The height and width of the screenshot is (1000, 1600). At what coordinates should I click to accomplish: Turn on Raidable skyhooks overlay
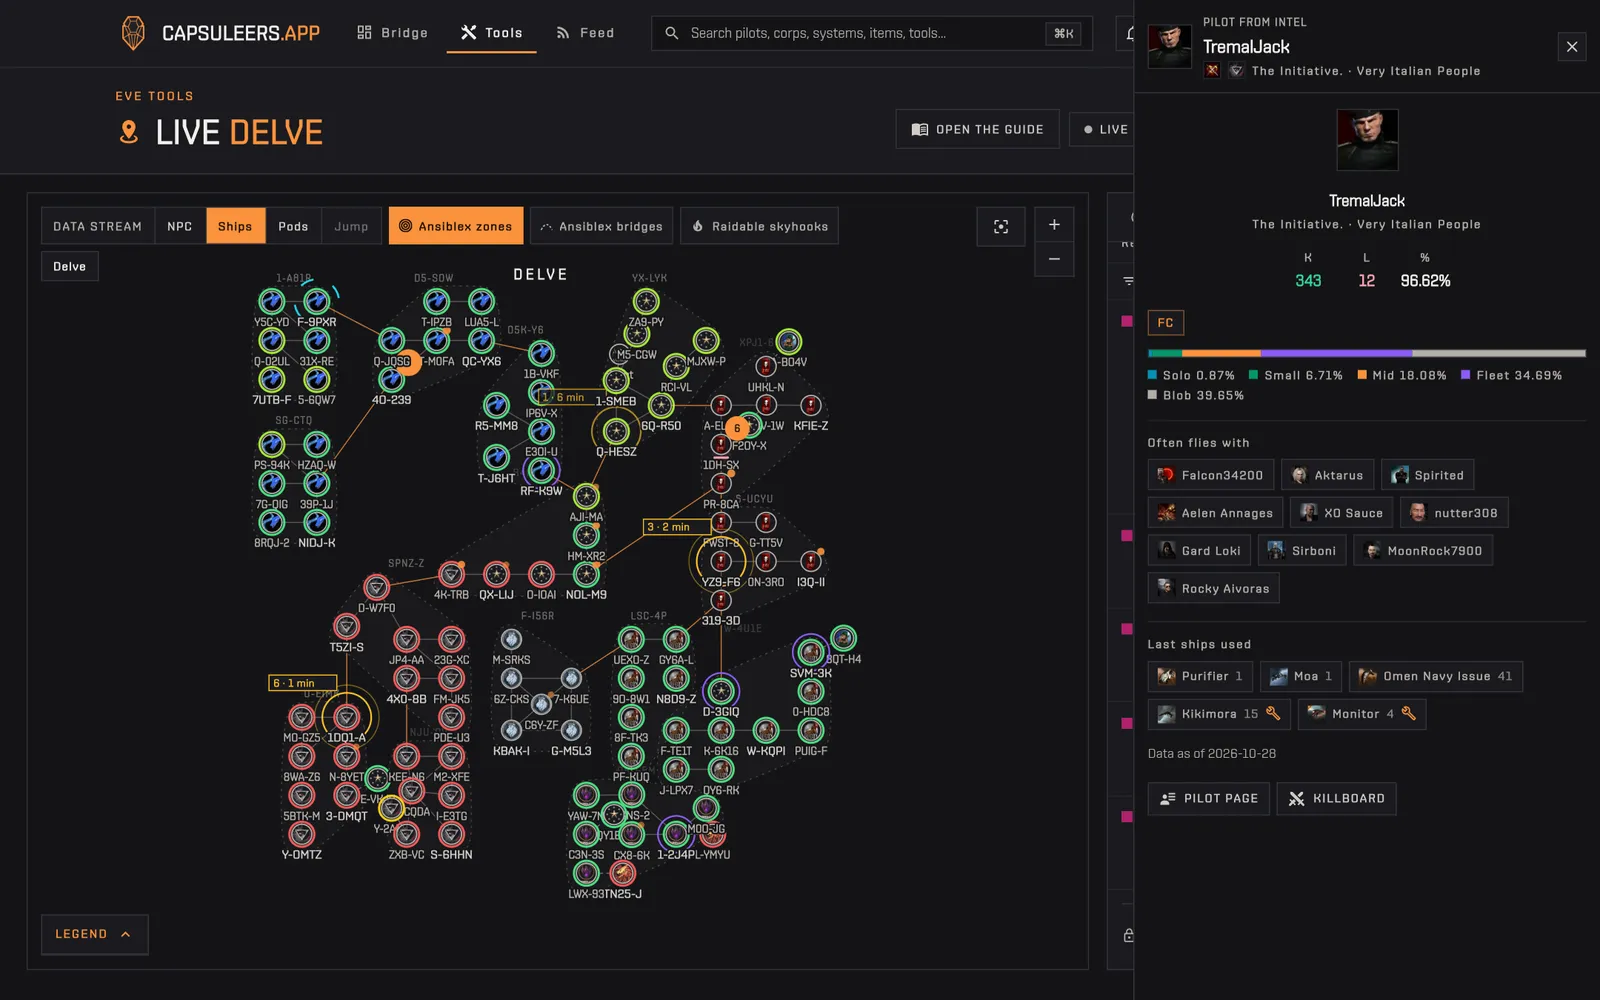(x=760, y=226)
